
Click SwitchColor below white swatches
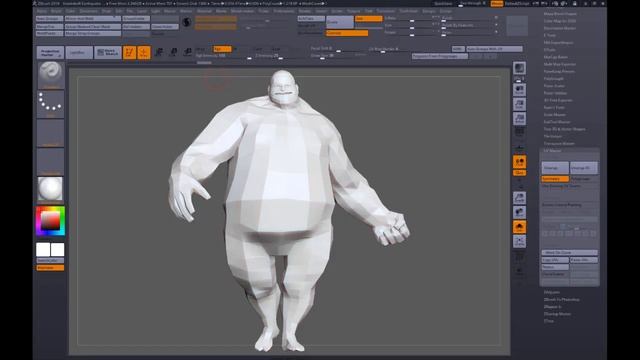pos(50,260)
